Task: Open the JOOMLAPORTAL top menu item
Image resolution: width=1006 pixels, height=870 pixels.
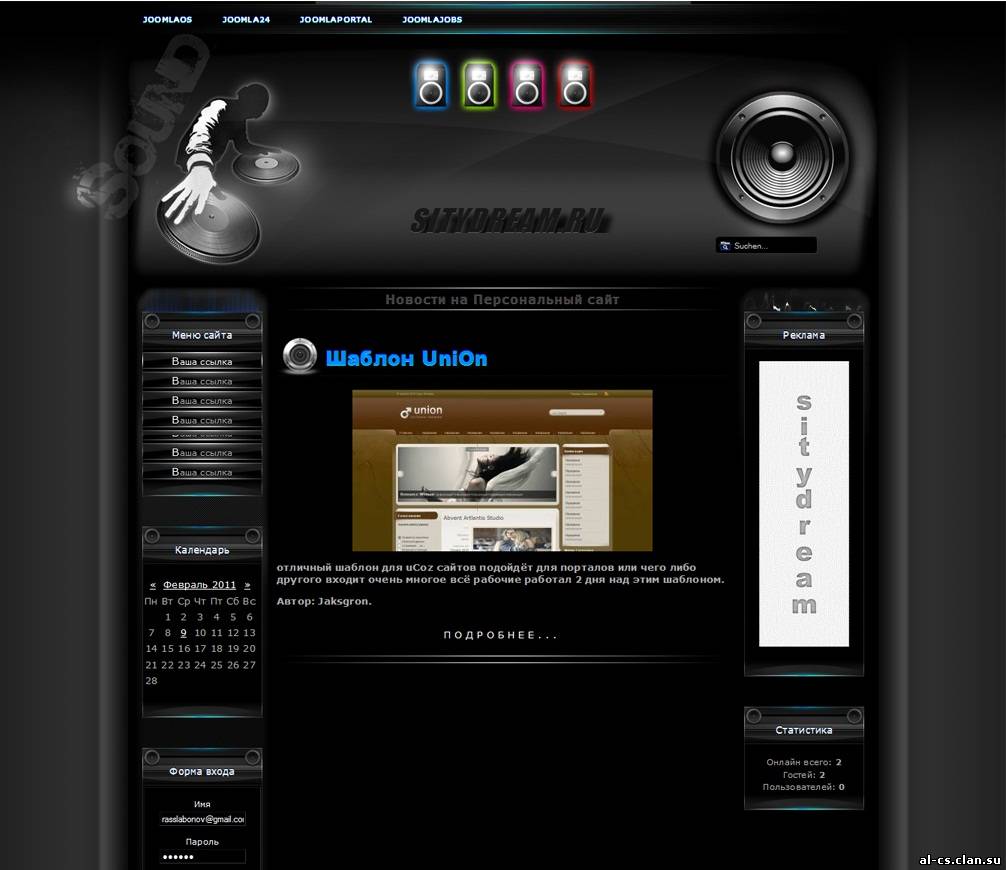Action: coord(336,19)
